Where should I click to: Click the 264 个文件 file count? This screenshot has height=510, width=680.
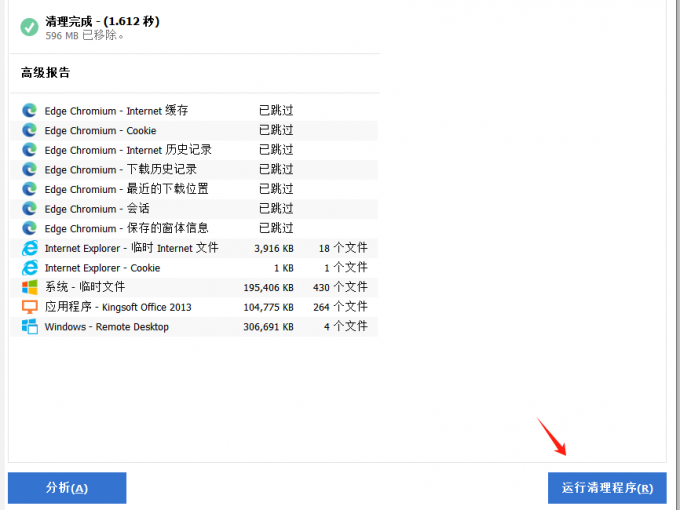tap(340, 307)
